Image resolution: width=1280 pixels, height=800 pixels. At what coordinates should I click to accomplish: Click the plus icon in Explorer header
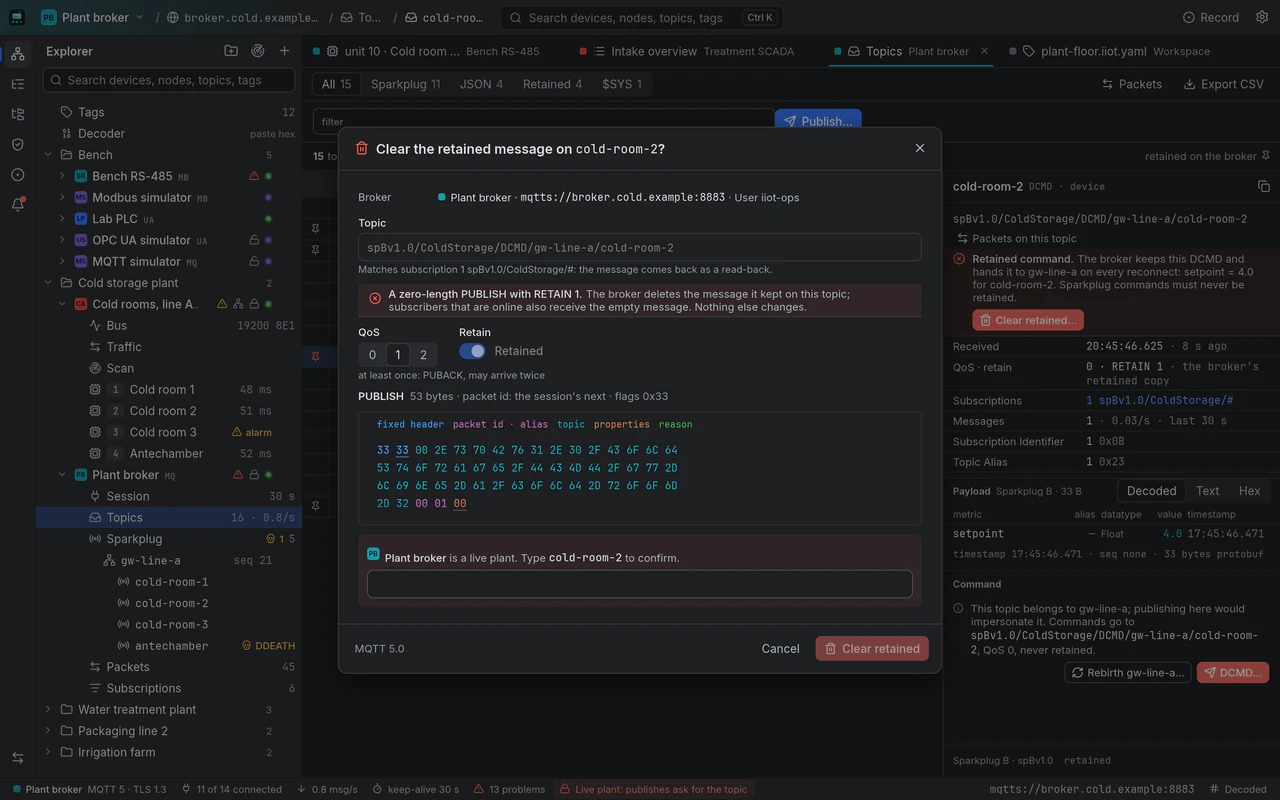coord(285,51)
